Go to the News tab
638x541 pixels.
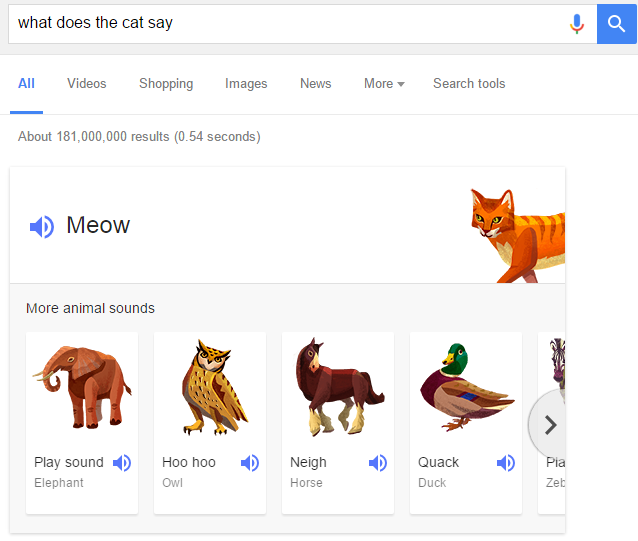tap(315, 84)
